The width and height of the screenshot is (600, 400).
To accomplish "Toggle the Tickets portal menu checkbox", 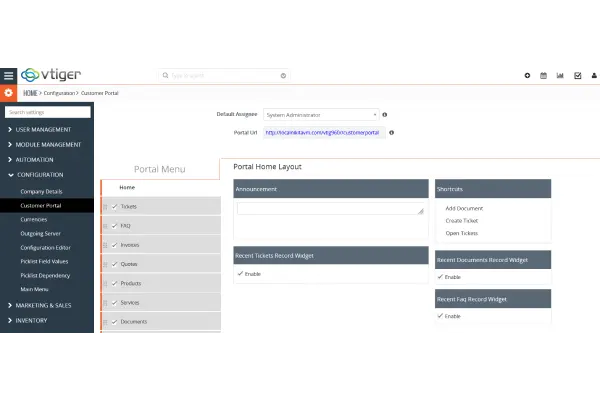I will coord(115,206).
